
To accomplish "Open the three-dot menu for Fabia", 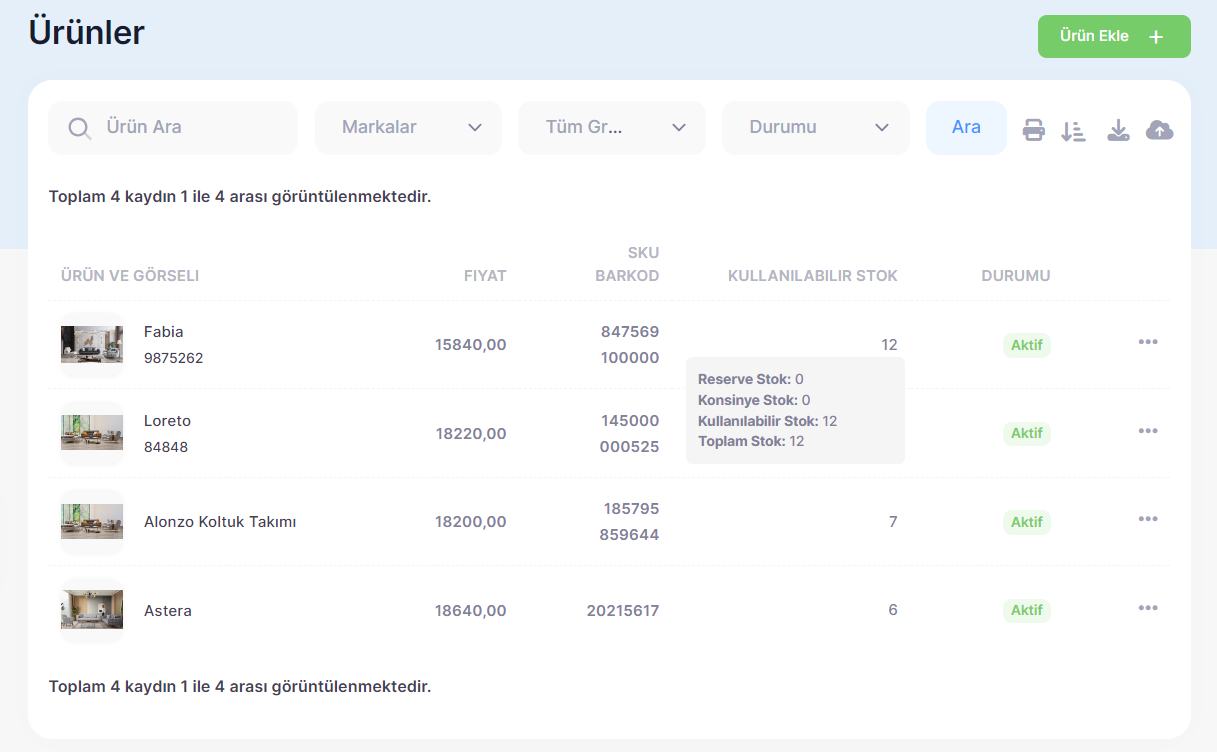I will [1148, 342].
